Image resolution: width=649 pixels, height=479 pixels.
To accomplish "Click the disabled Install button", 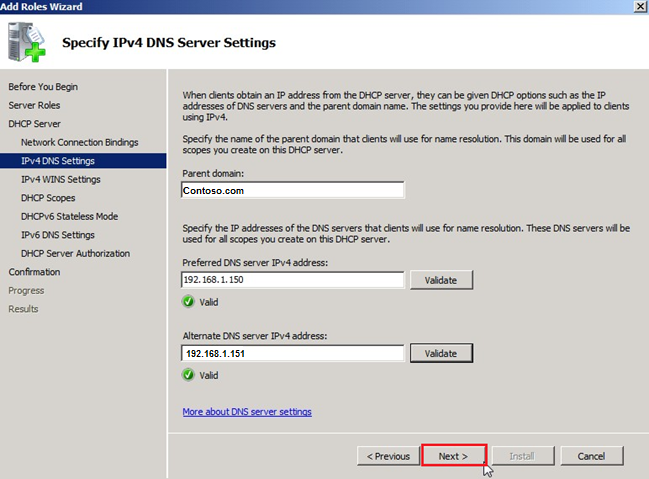I will 523,456.
